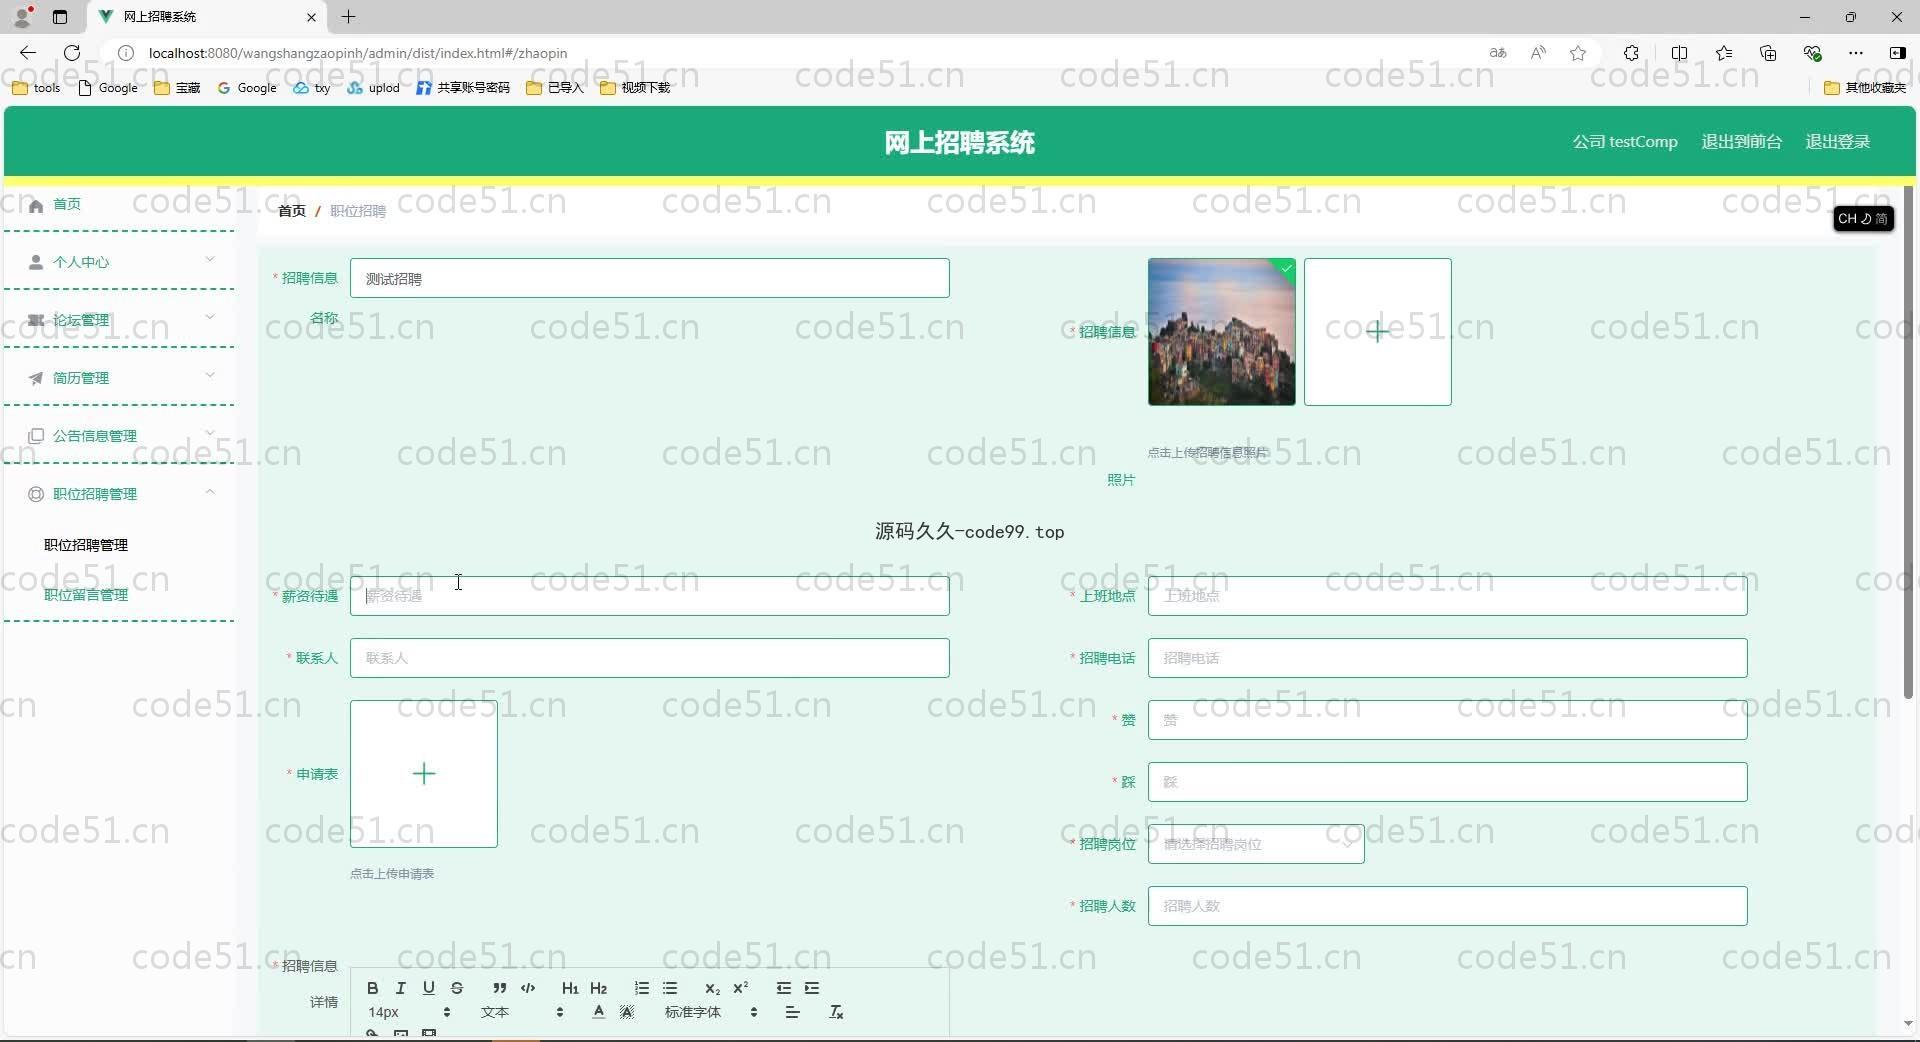
Task: Click 退出到前台 in the header
Action: (x=1741, y=142)
